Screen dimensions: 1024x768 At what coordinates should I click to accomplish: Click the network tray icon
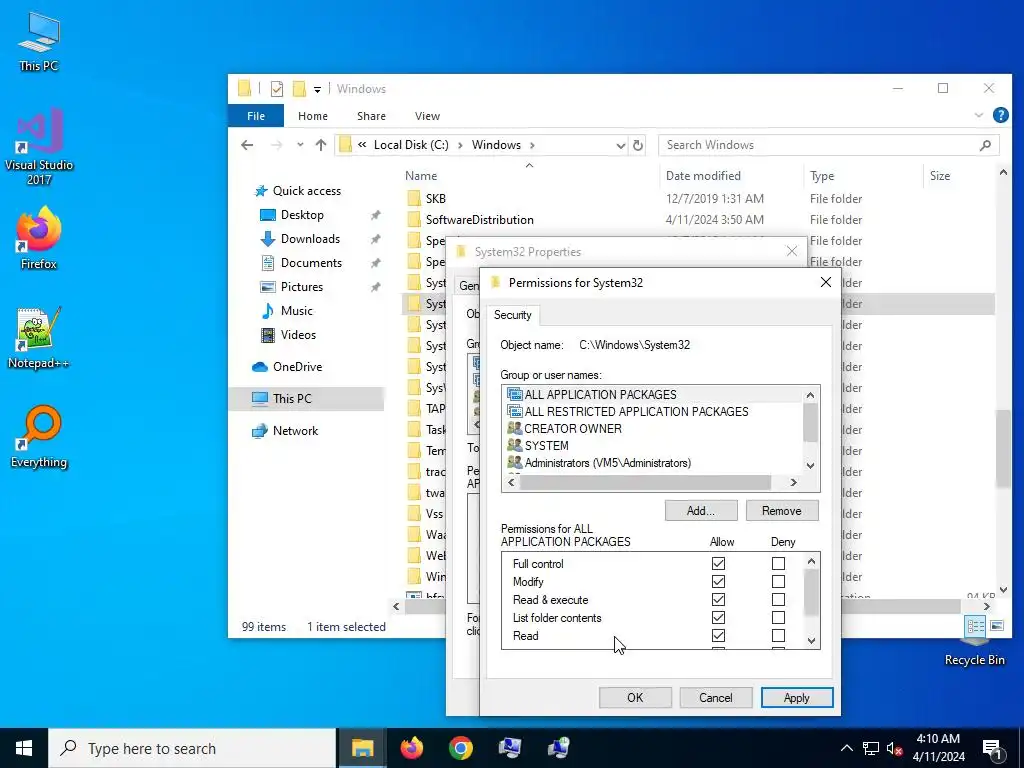click(x=871, y=748)
